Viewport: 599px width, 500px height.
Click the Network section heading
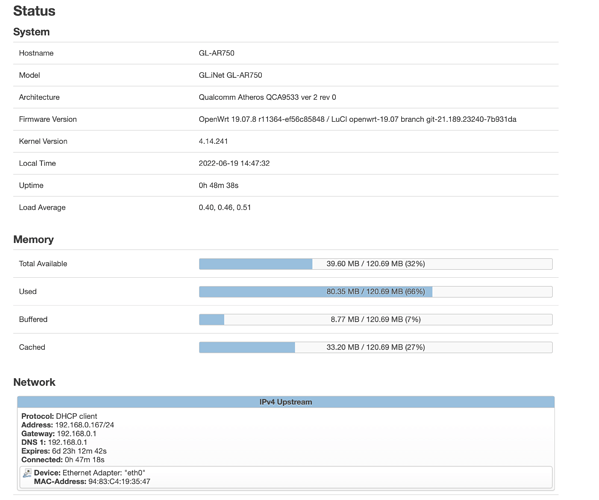click(x=34, y=382)
